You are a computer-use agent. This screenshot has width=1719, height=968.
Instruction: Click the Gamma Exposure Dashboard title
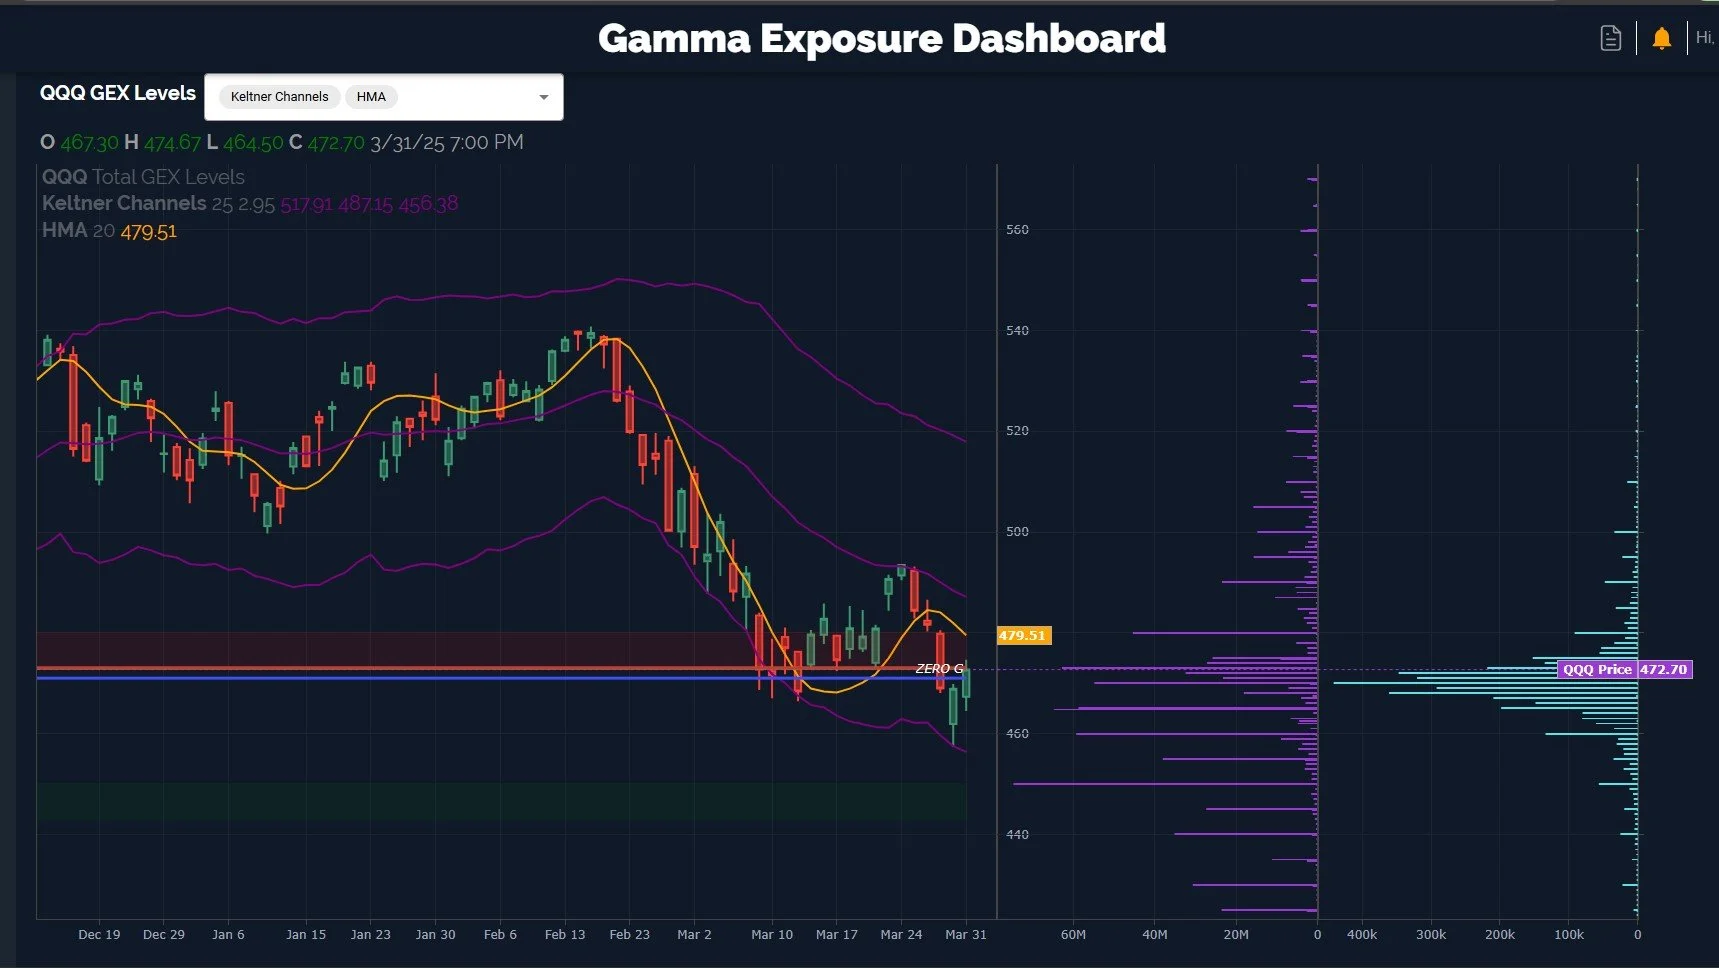882,38
